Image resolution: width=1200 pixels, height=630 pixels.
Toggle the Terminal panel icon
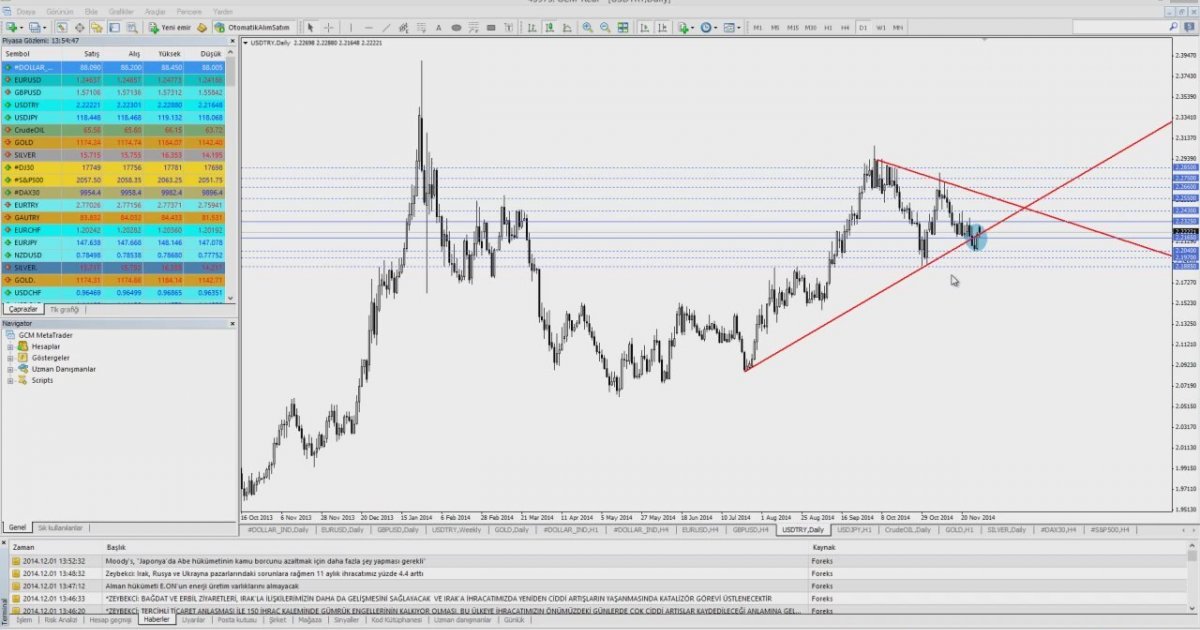tap(114, 28)
